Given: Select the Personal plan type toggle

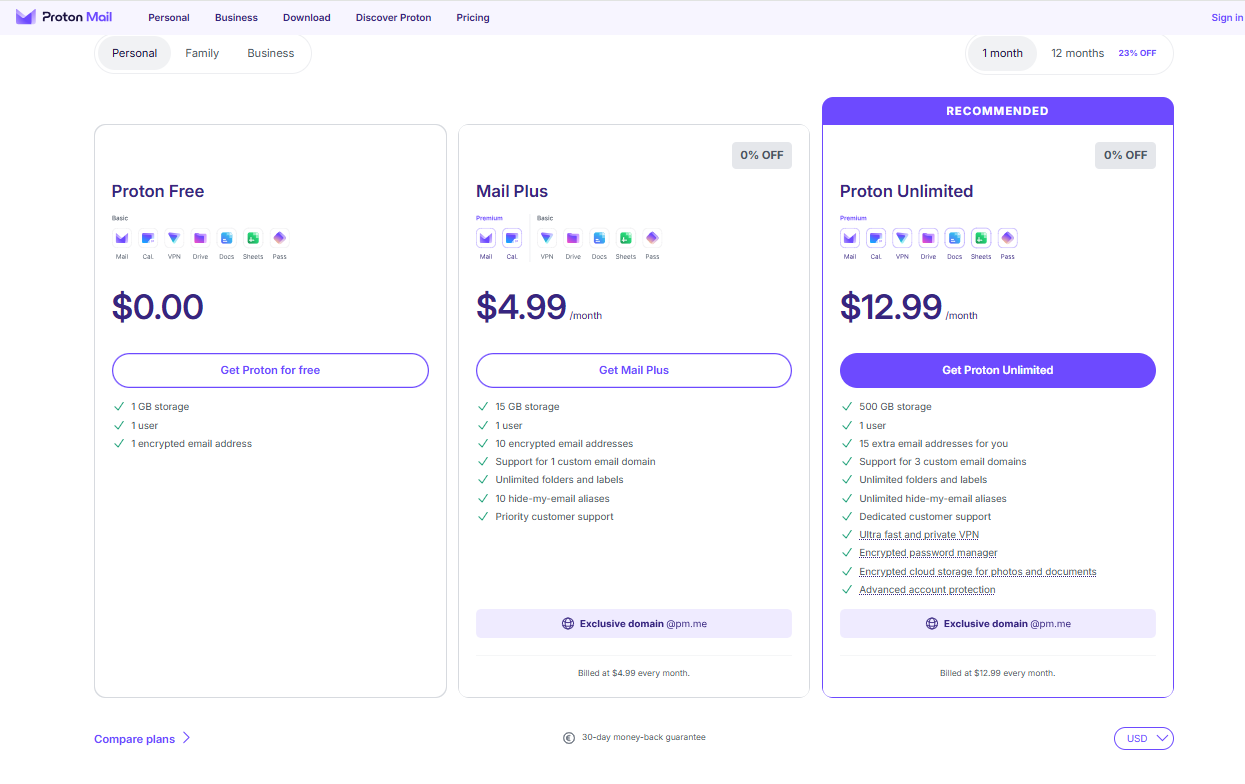Looking at the screenshot, I should coord(135,53).
